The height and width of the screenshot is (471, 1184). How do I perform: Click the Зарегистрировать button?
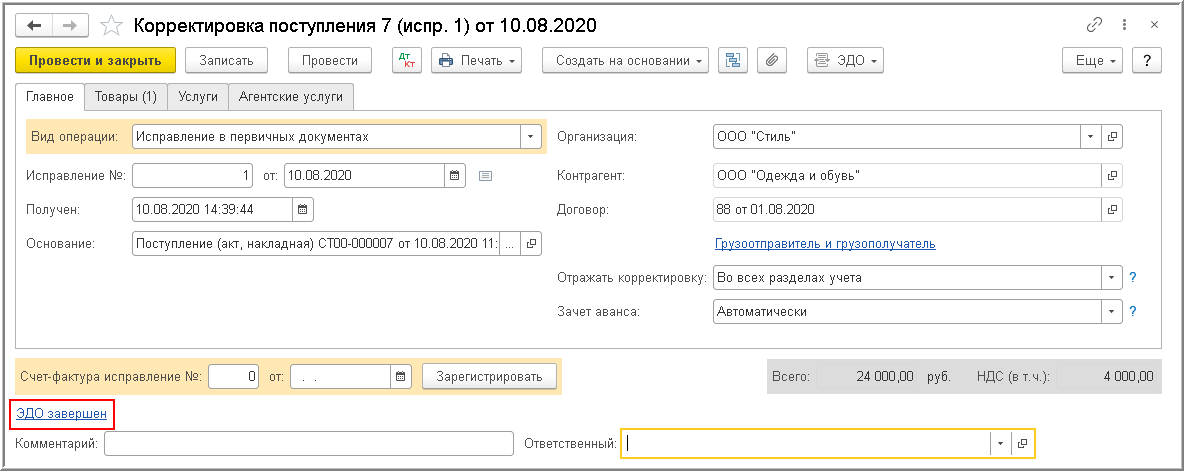pos(488,376)
